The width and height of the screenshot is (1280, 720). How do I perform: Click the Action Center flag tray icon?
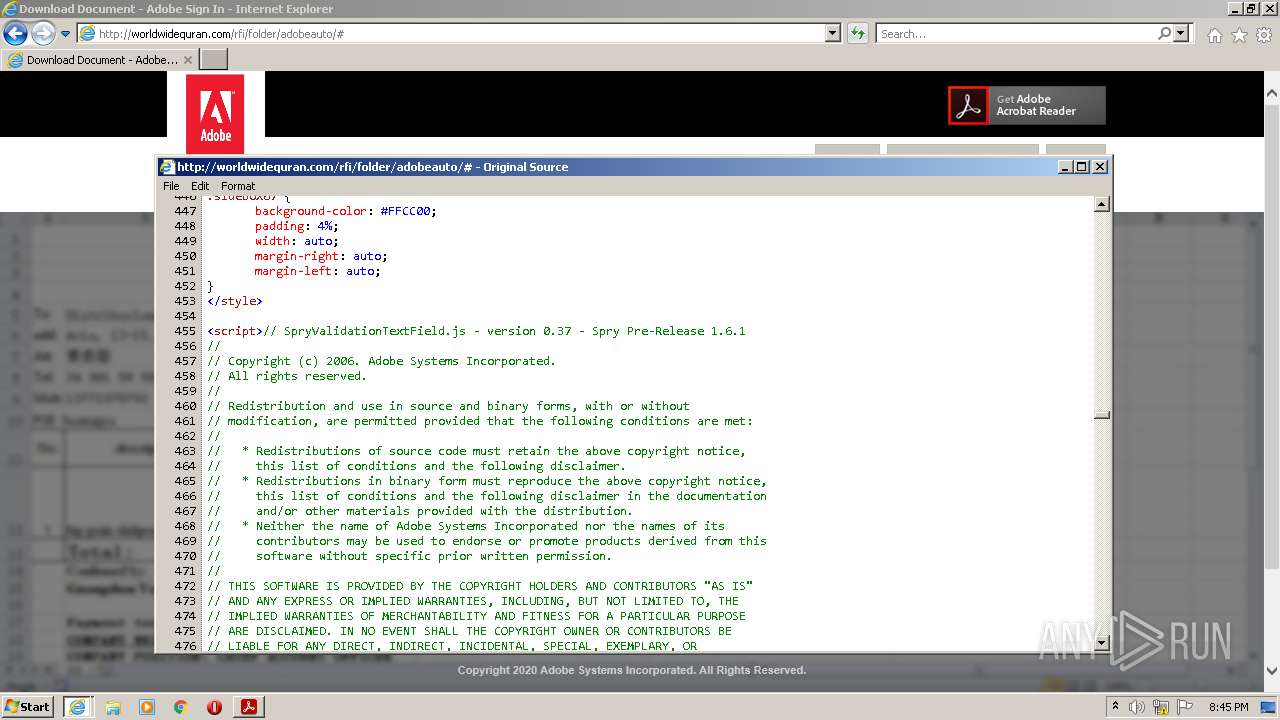coord(1185,707)
